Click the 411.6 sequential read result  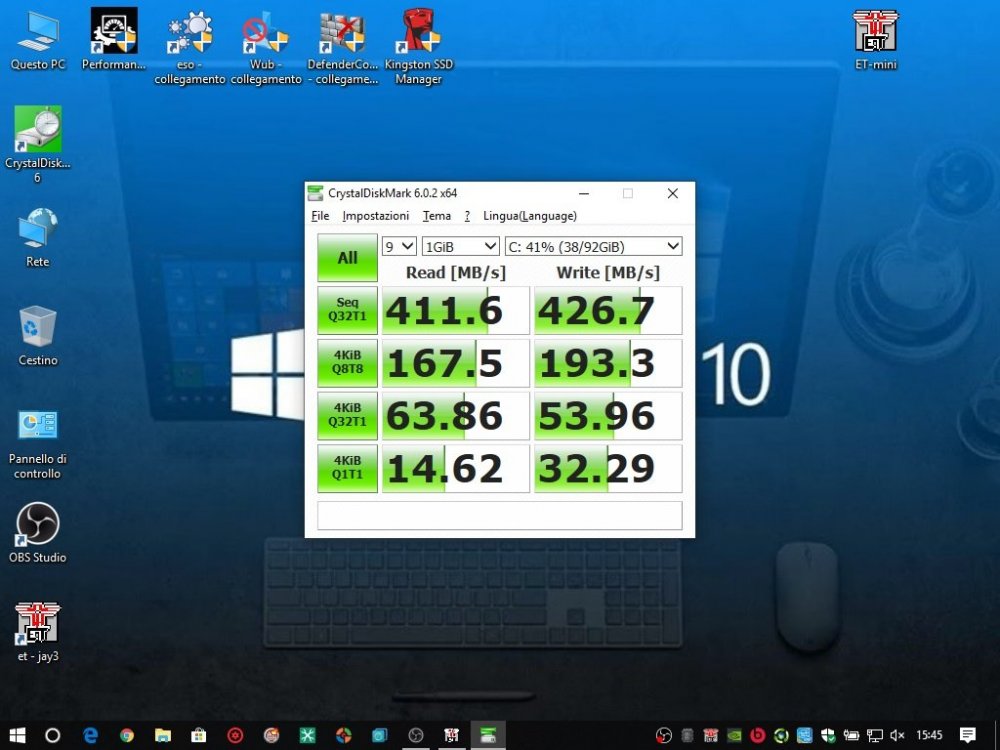(x=455, y=310)
